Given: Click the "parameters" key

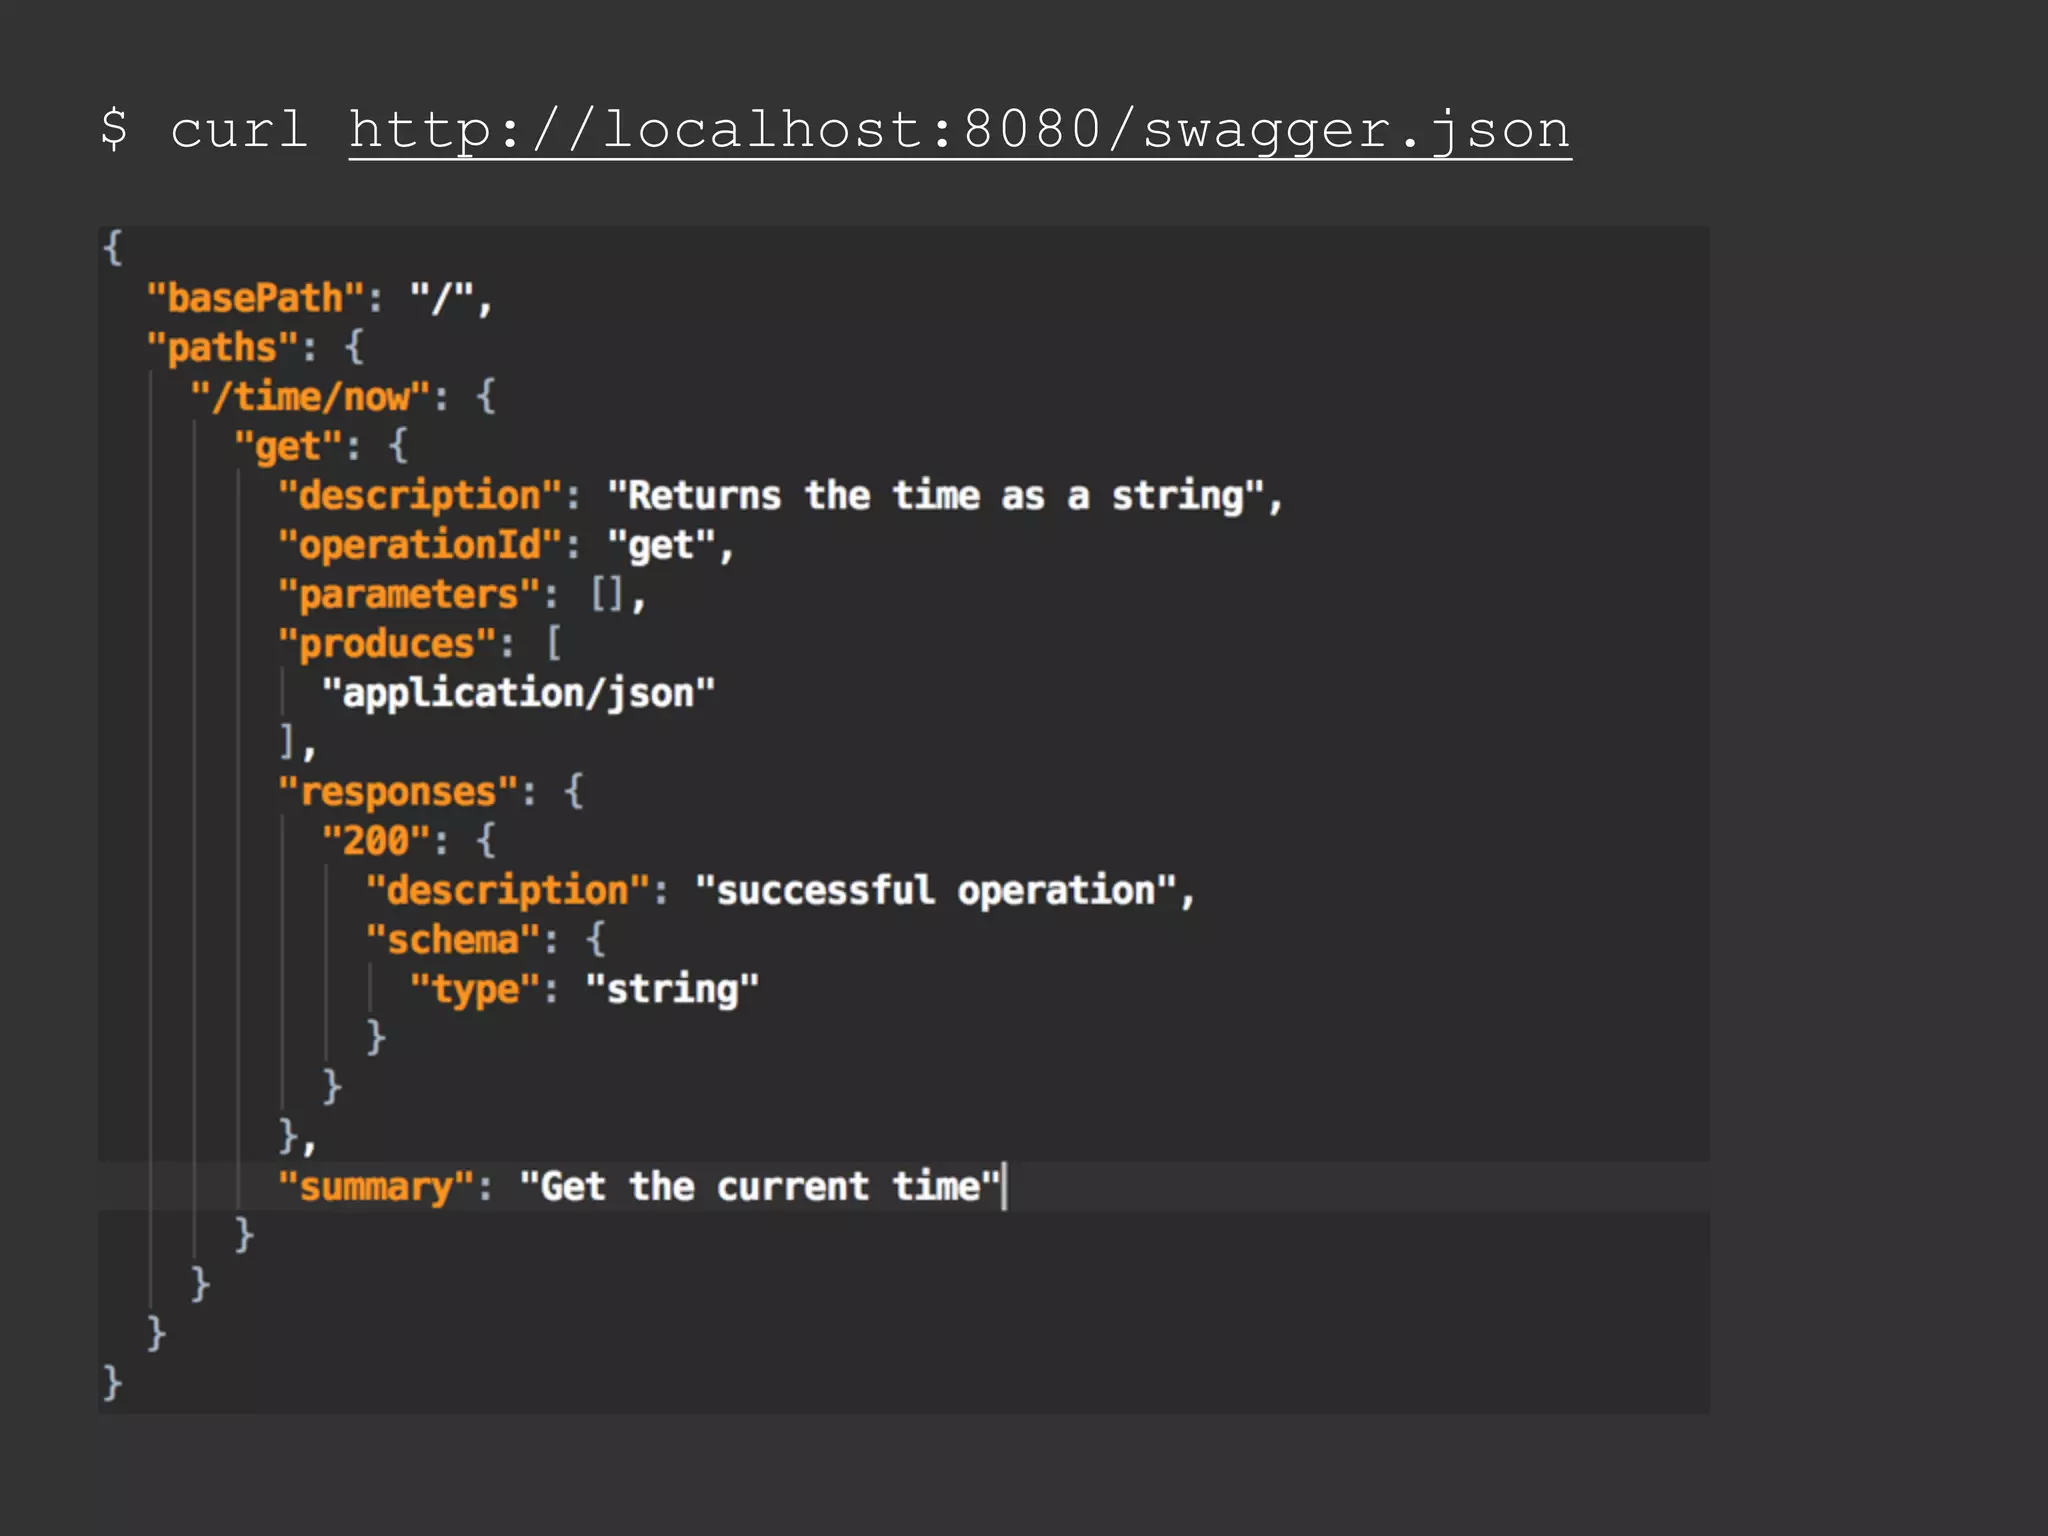Looking at the screenshot, I should pyautogui.click(x=409, y=594).
